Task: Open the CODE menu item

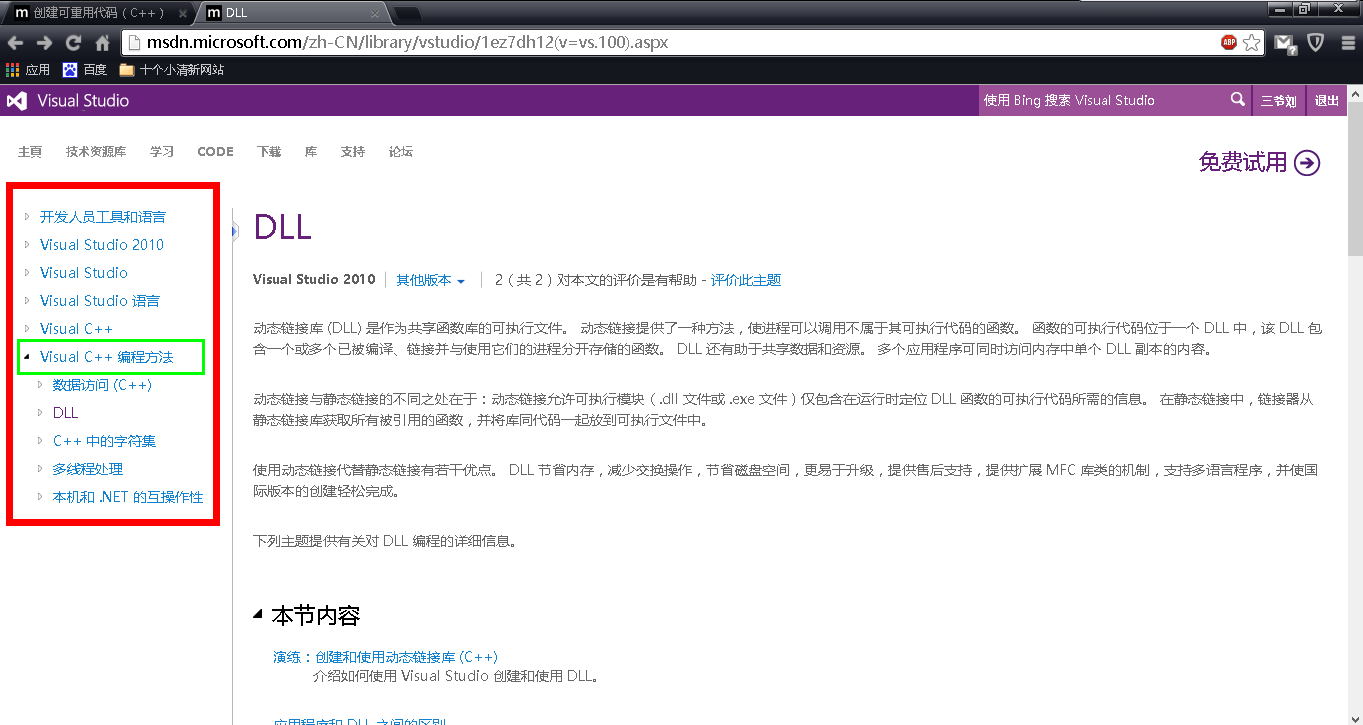Action: [x=215, y=152]
